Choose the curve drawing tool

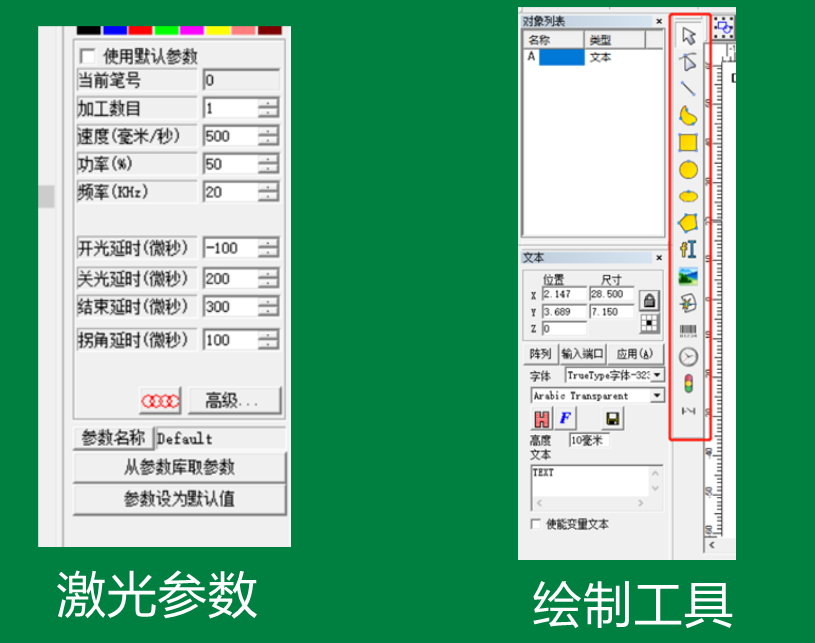coord(688,115)
